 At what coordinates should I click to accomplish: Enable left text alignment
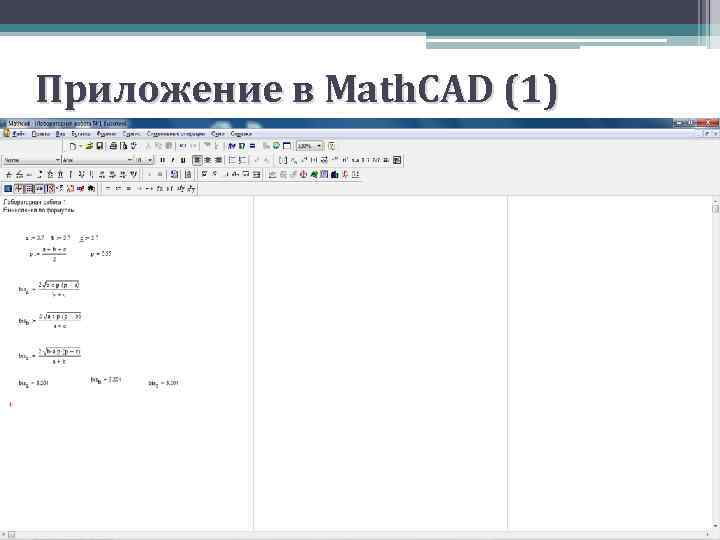point(197,160)
